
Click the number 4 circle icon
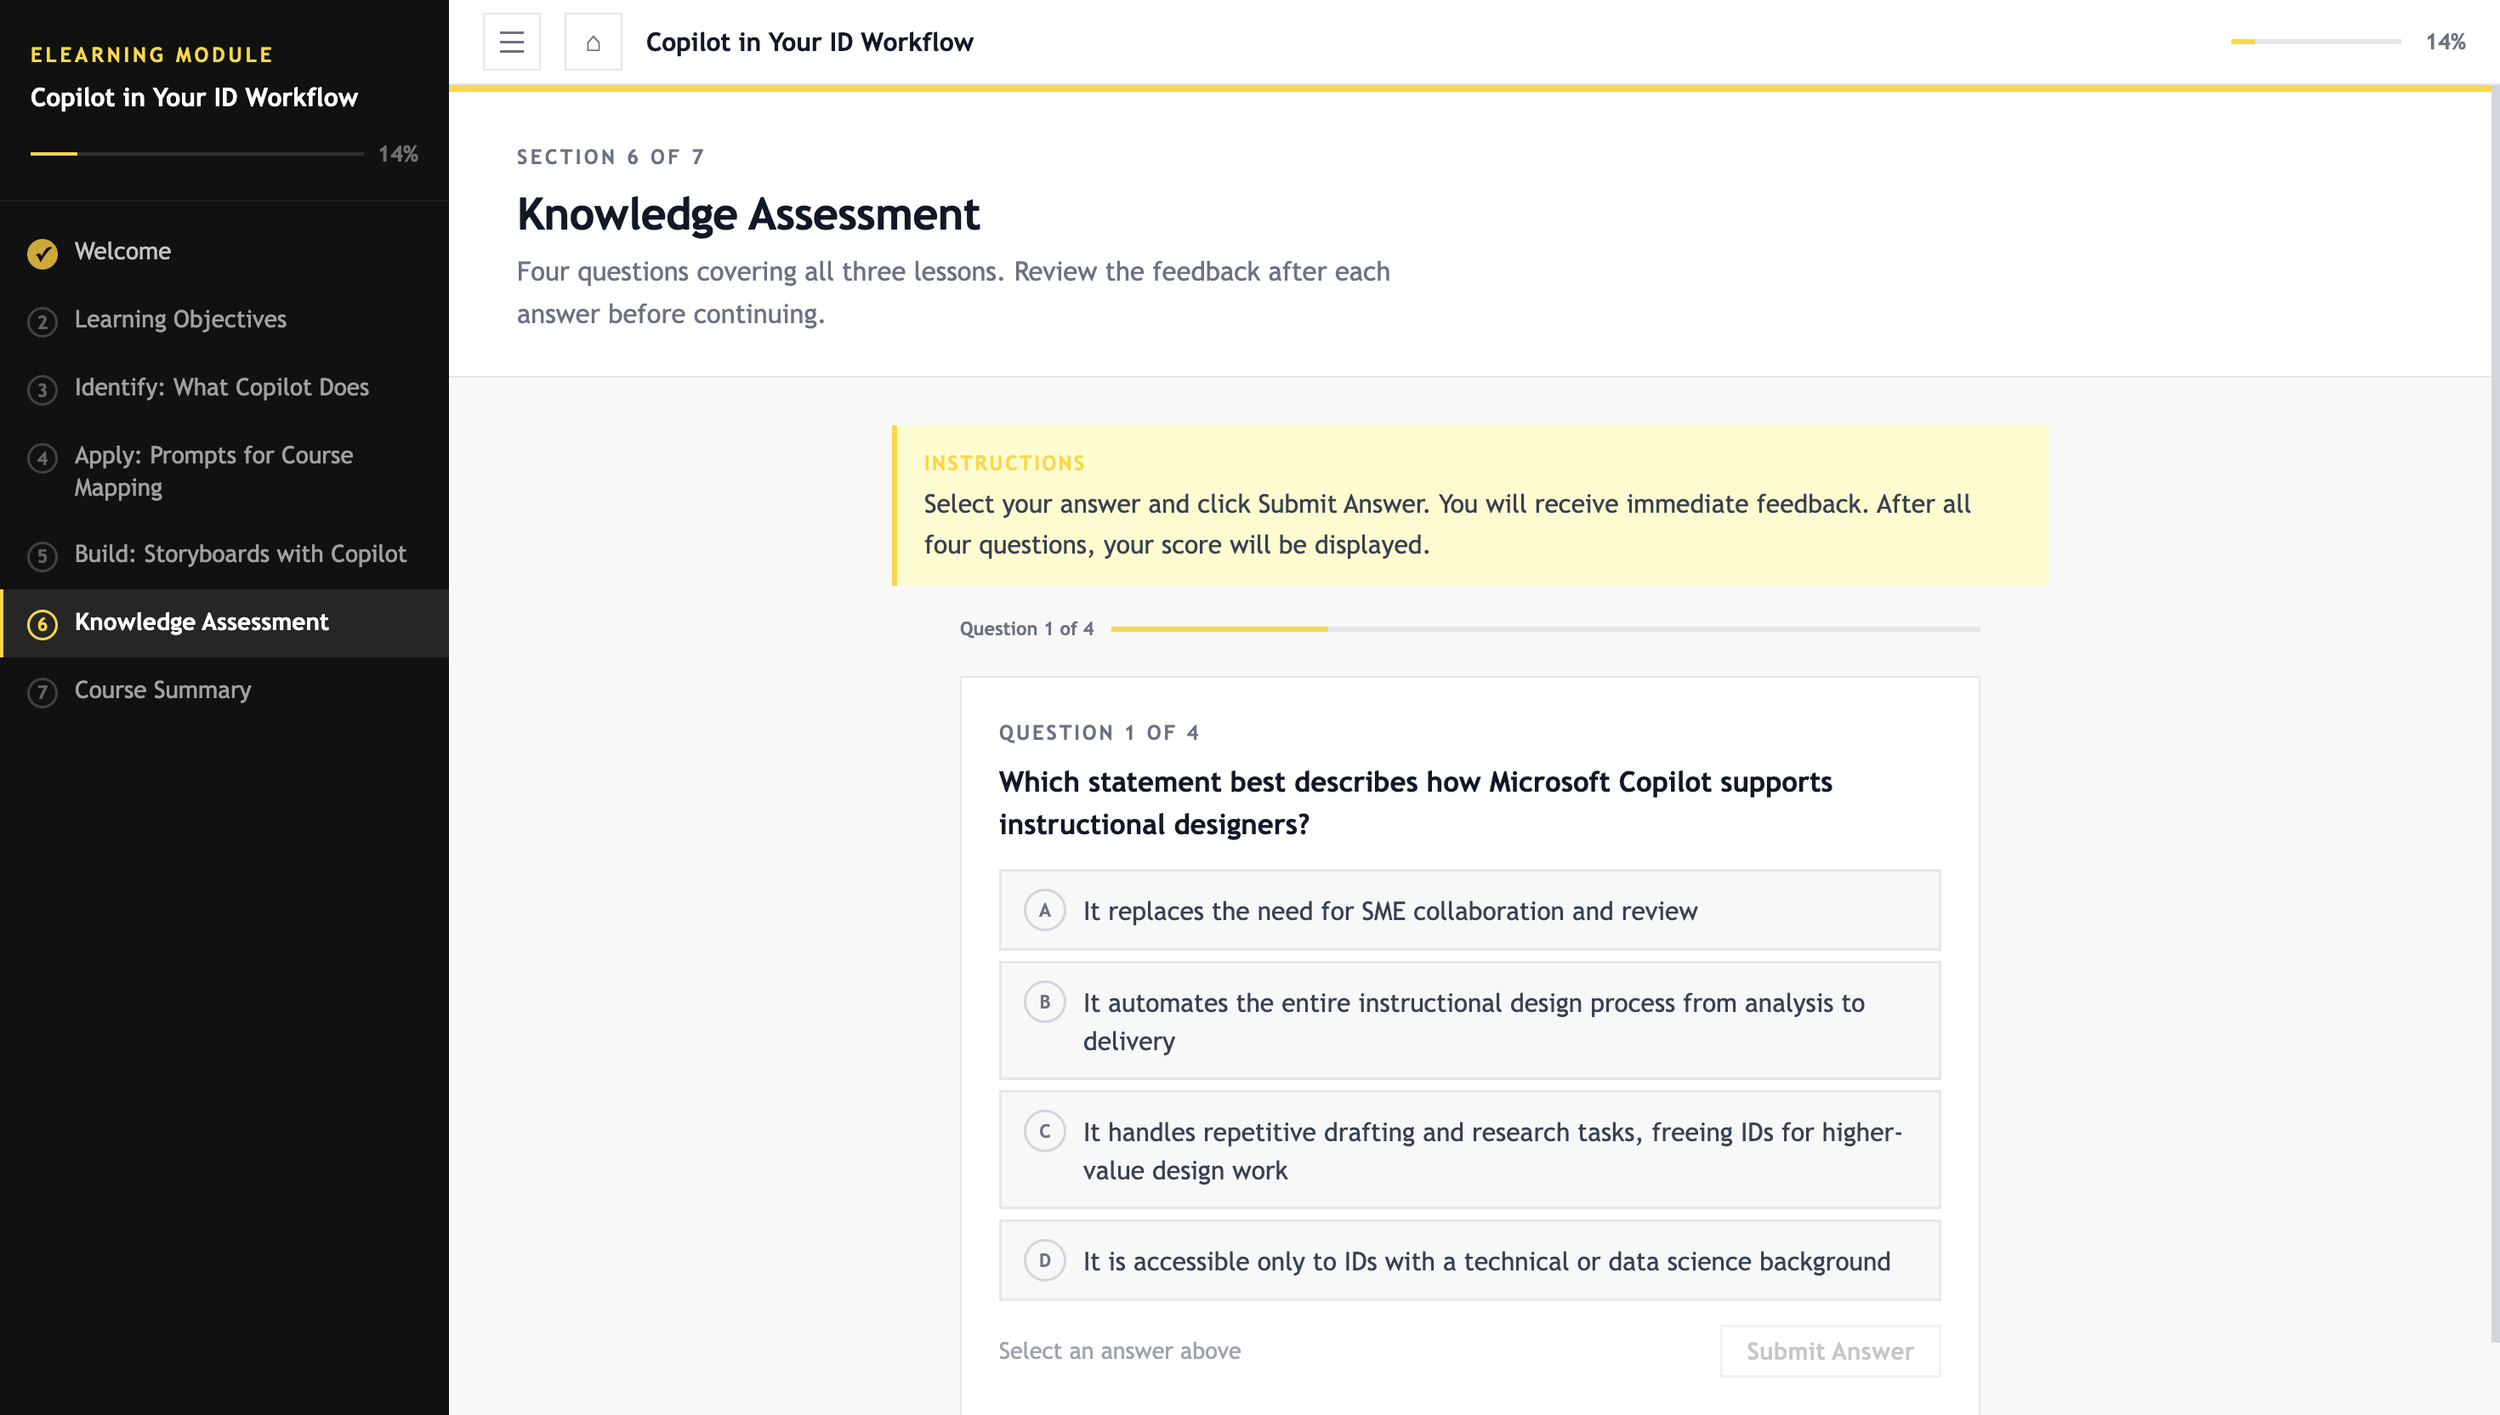pyautogui.click(x=42, y=458)
